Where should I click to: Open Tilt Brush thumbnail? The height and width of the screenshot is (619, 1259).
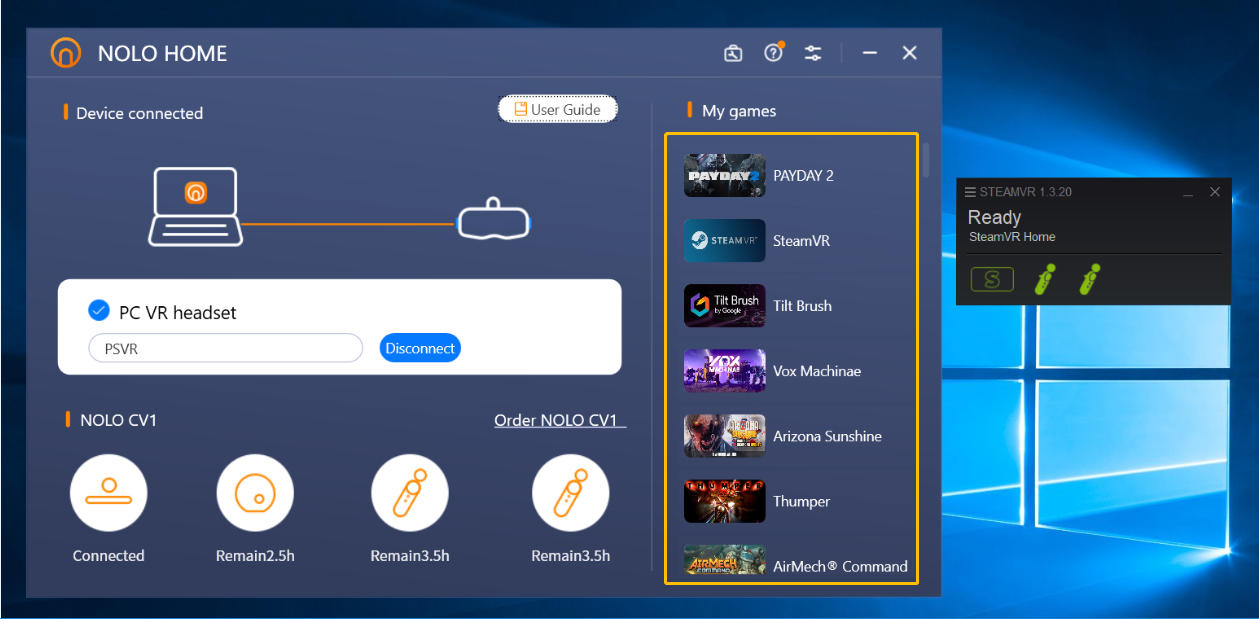tap(724, 306)
